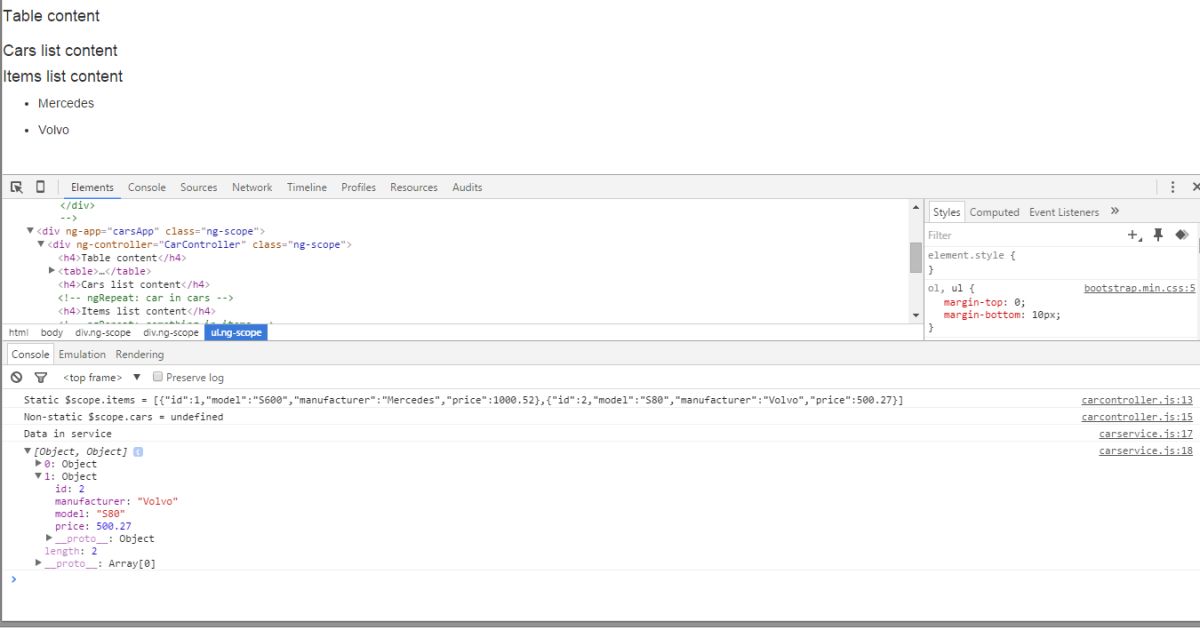The image size is (1200, 630).
Task: Open carservice.js:17 source link
Action: [1146, 434]
